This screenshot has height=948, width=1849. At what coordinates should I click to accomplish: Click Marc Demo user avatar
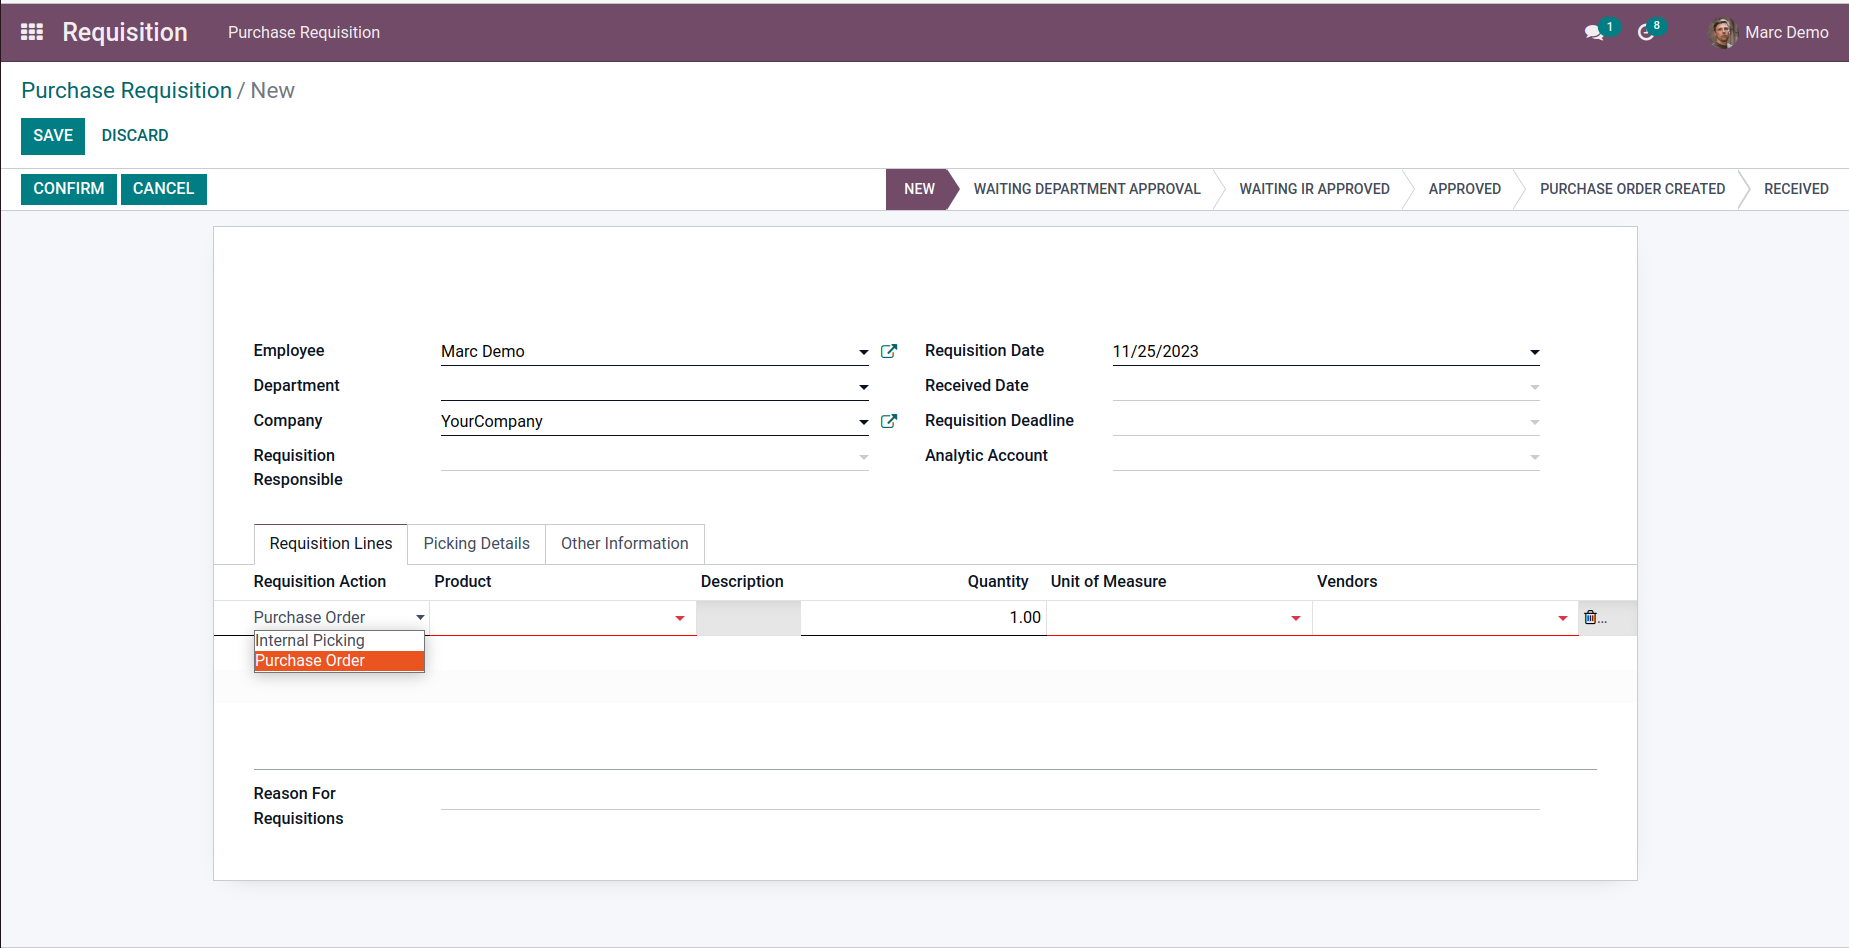(1722, 33)
